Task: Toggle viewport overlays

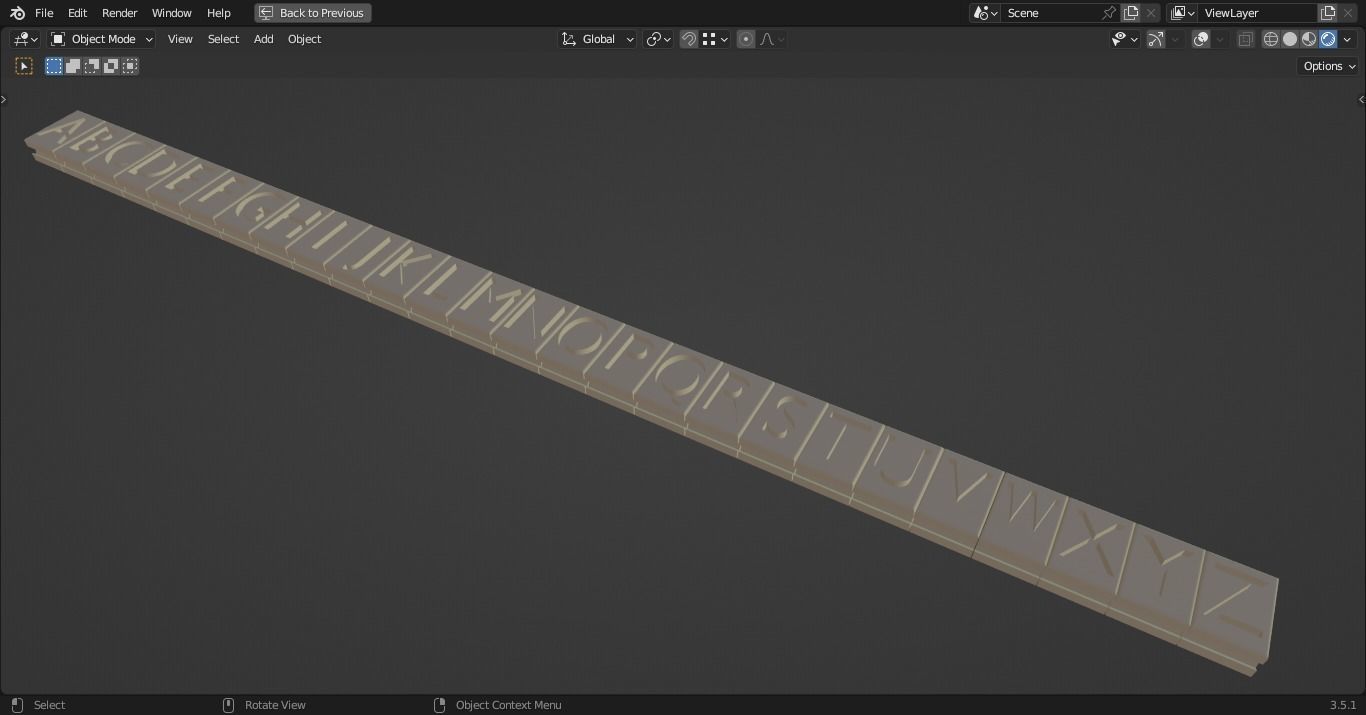Action: (1202, 39)
